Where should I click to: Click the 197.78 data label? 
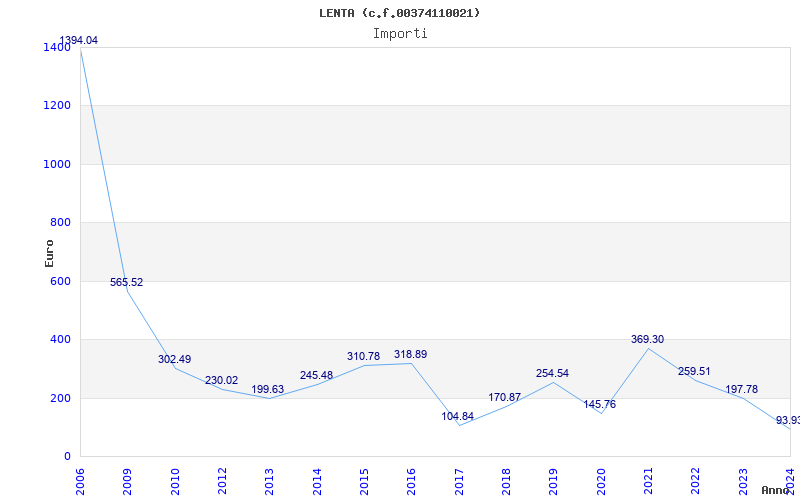(x=741, y=389)
